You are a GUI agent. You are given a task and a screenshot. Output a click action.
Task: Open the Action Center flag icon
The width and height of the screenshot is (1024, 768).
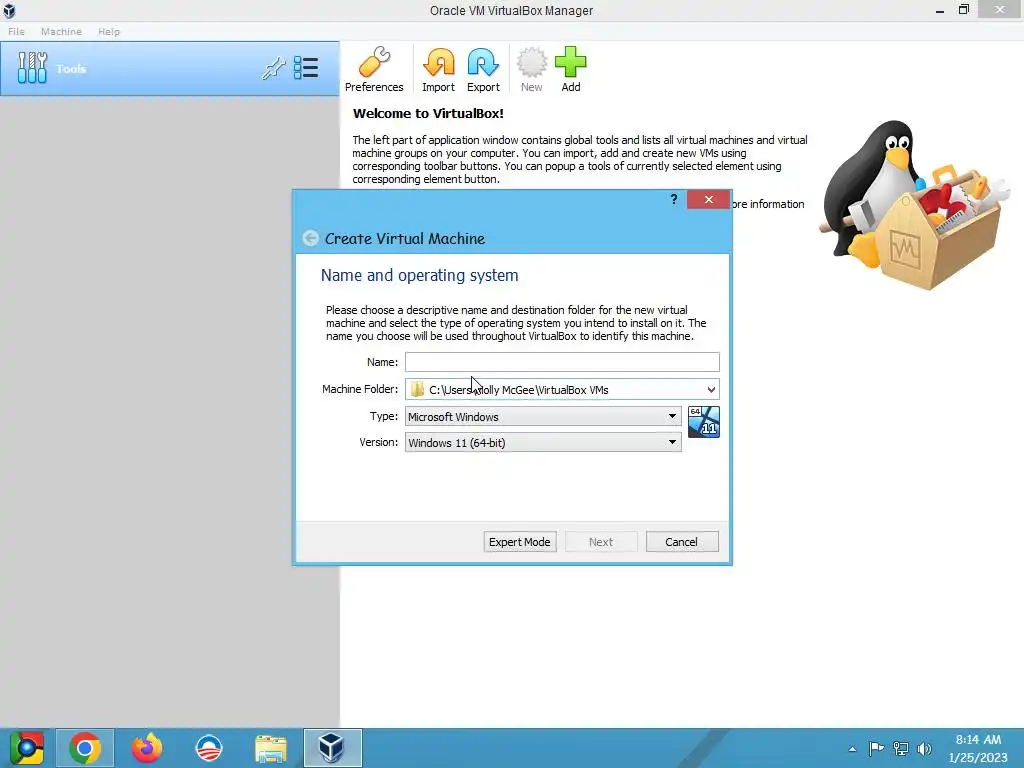(876, 748)
